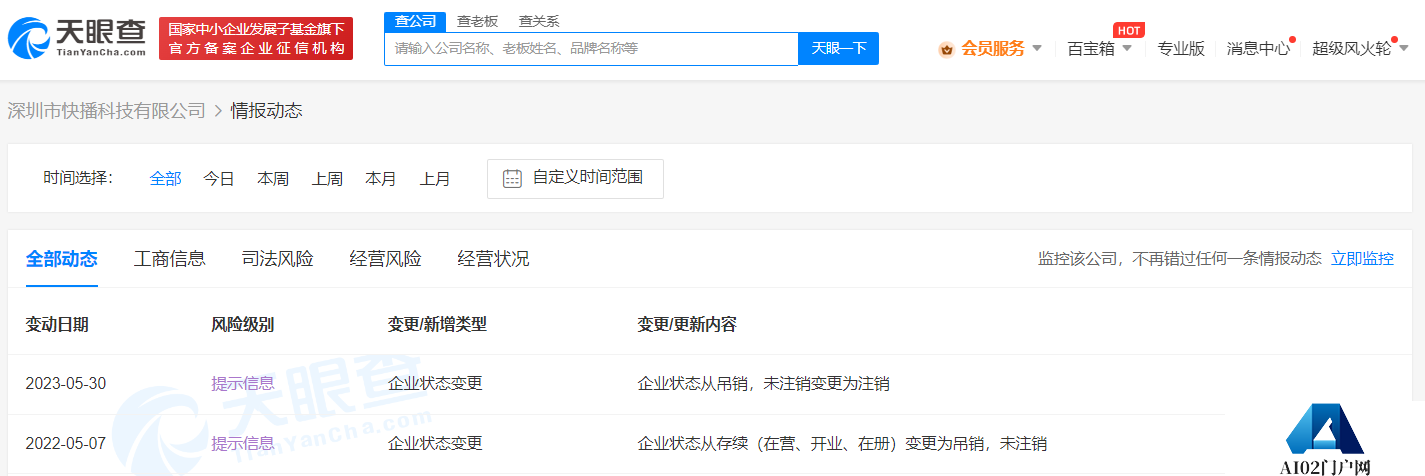1425x476 pixels.
Task: Select the date 2023-05-30
Action: (x=66, y=383)
